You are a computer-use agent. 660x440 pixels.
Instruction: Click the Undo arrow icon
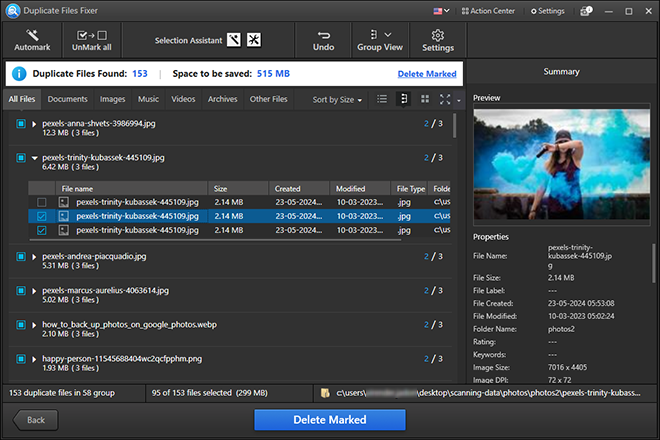tap(323, 34)
